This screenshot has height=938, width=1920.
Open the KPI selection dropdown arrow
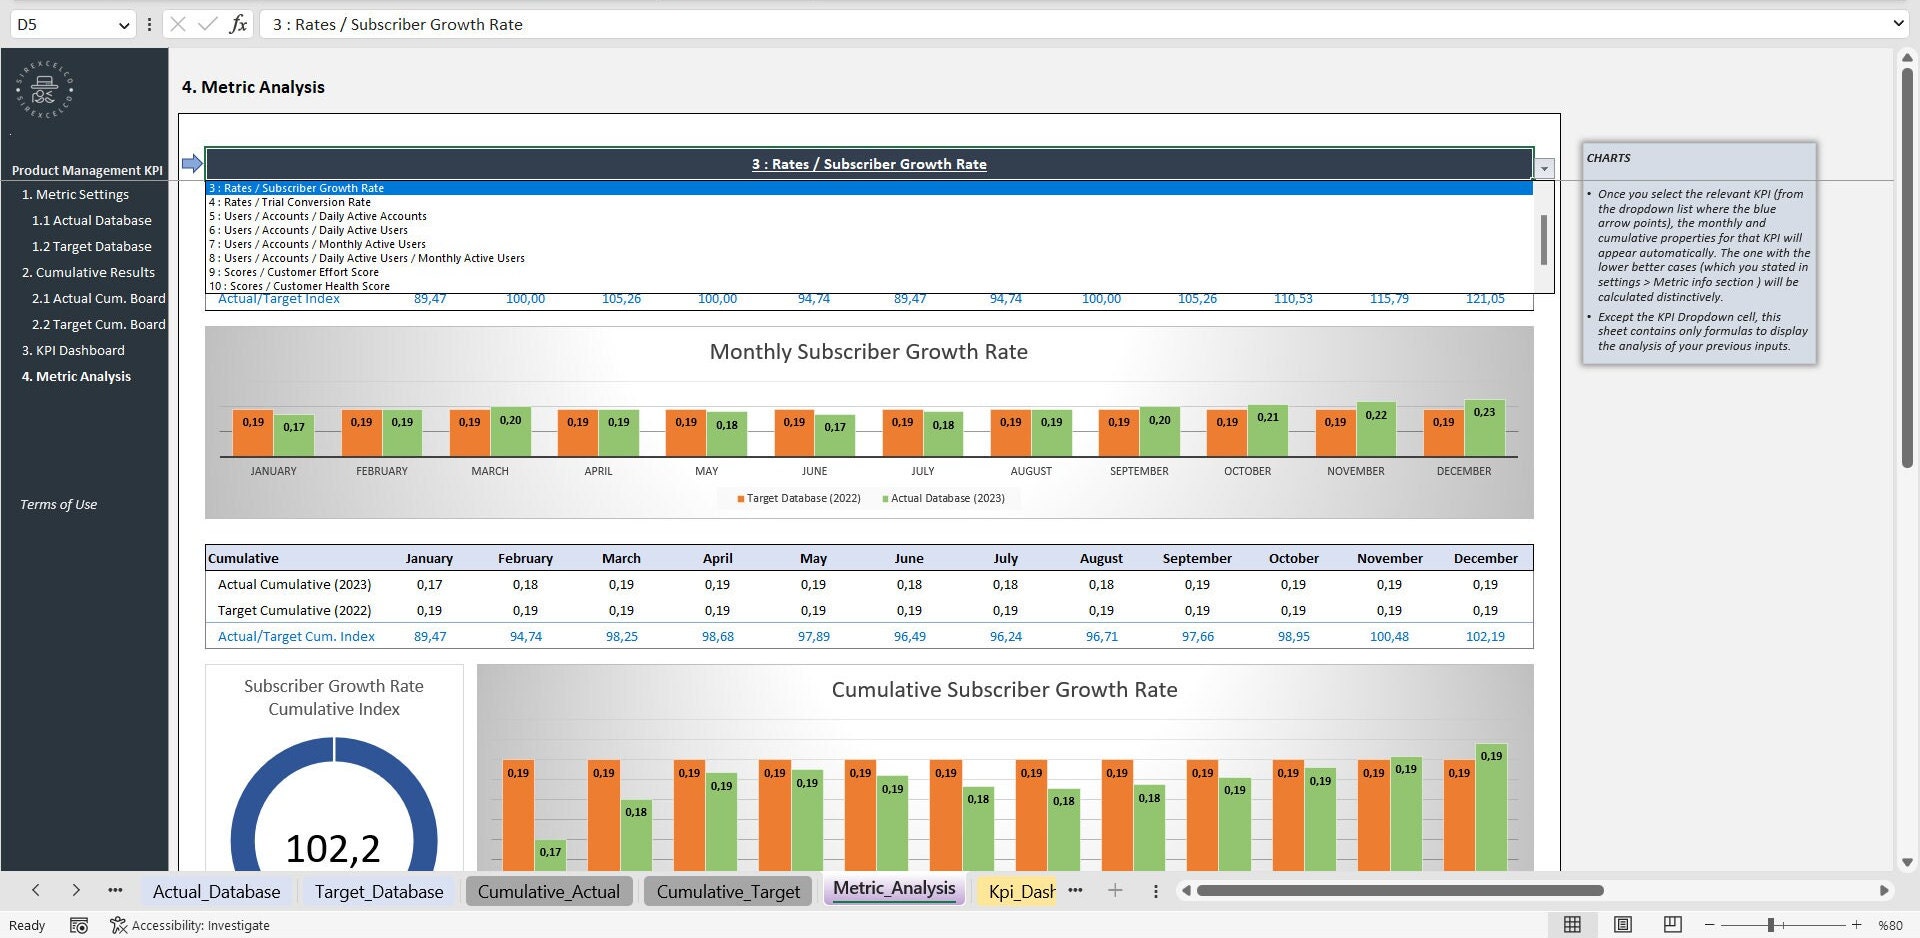point(1543,167)
